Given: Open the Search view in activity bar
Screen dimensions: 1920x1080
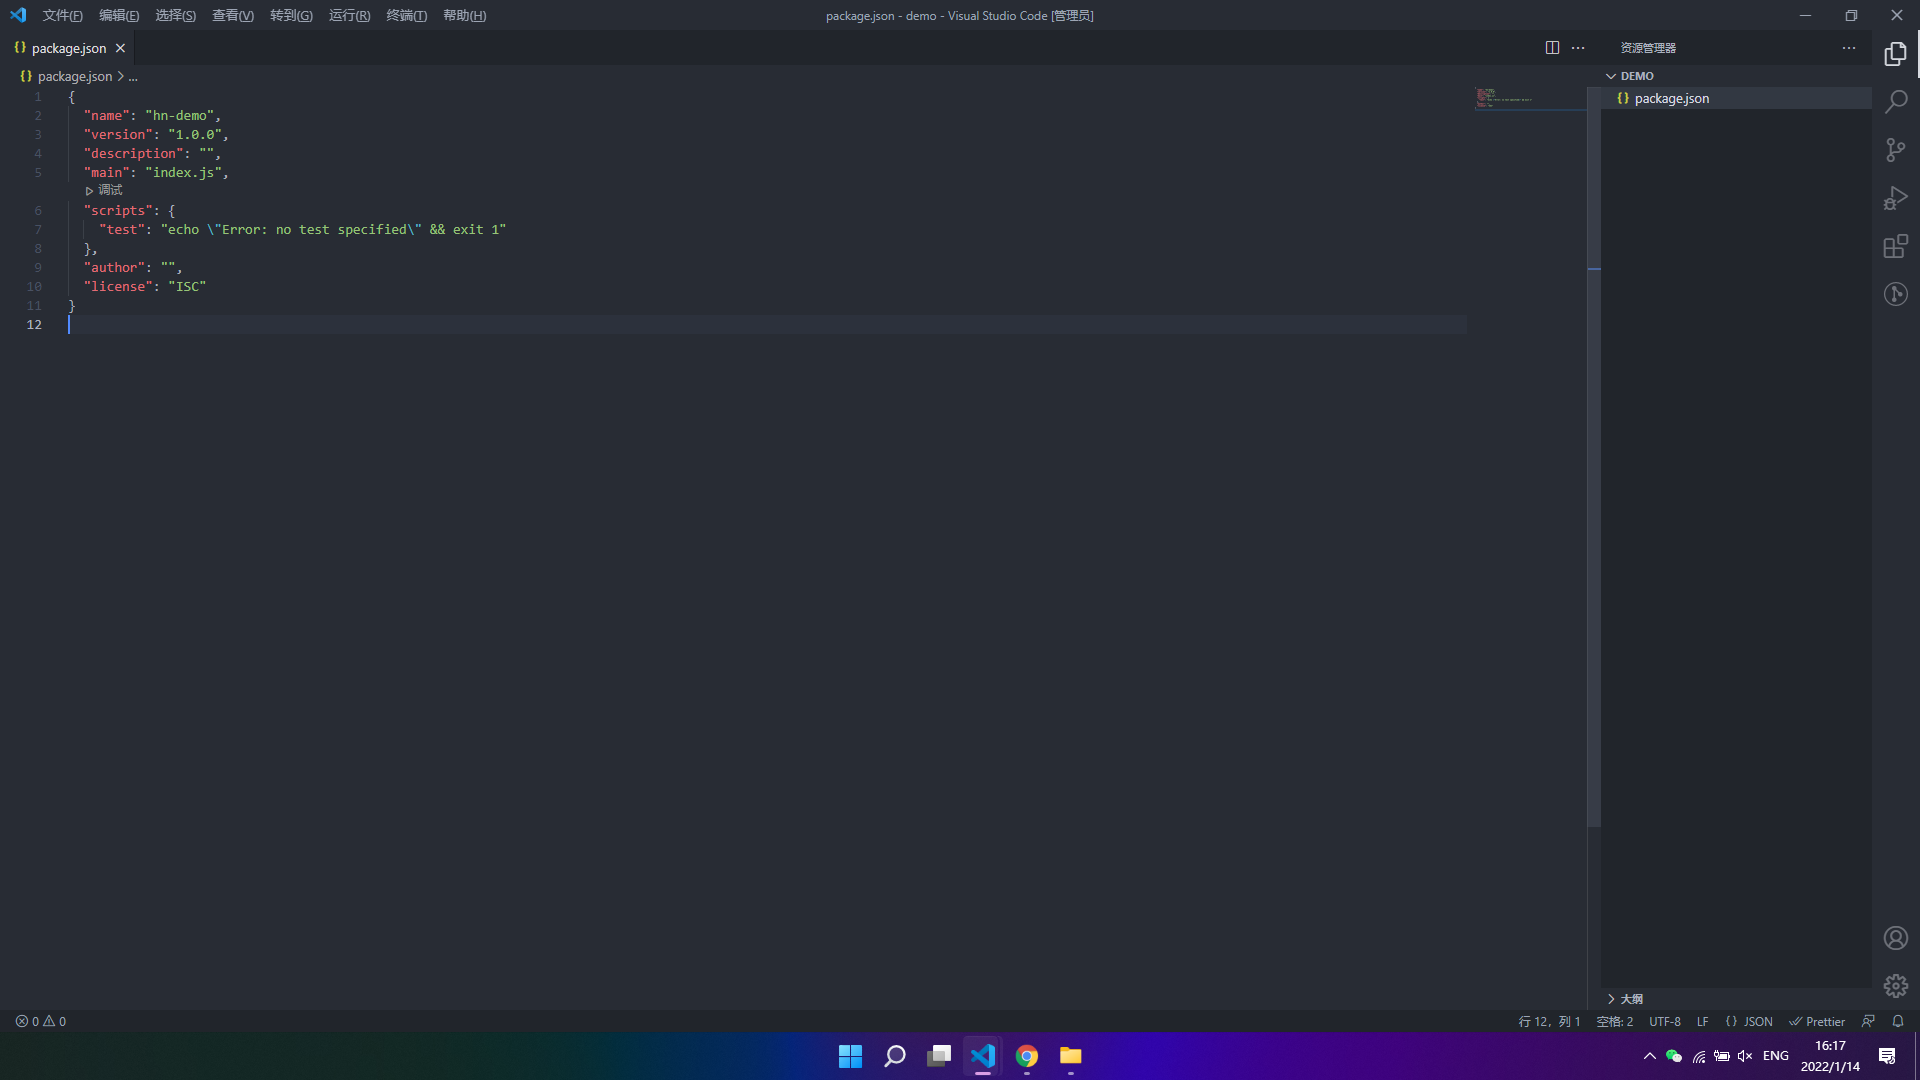Looking at the screenshot, I should click(x=1895, y=102).
